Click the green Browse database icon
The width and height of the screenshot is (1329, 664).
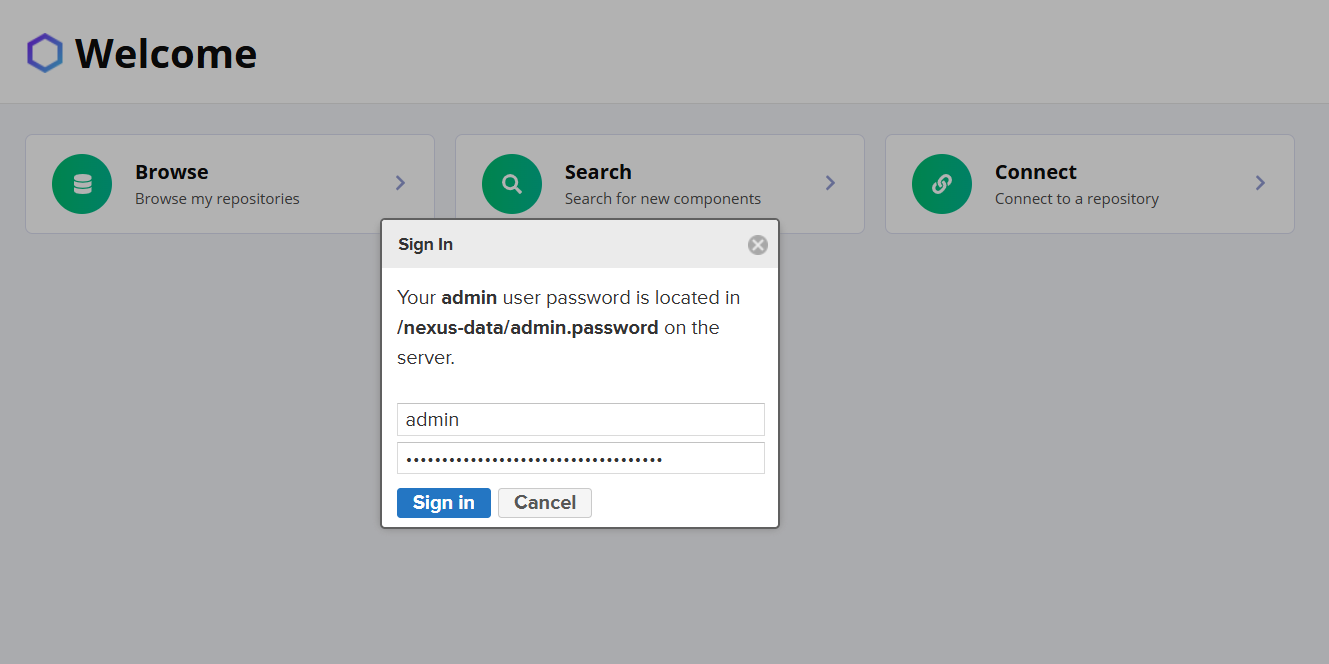click(x=82, y=184)
